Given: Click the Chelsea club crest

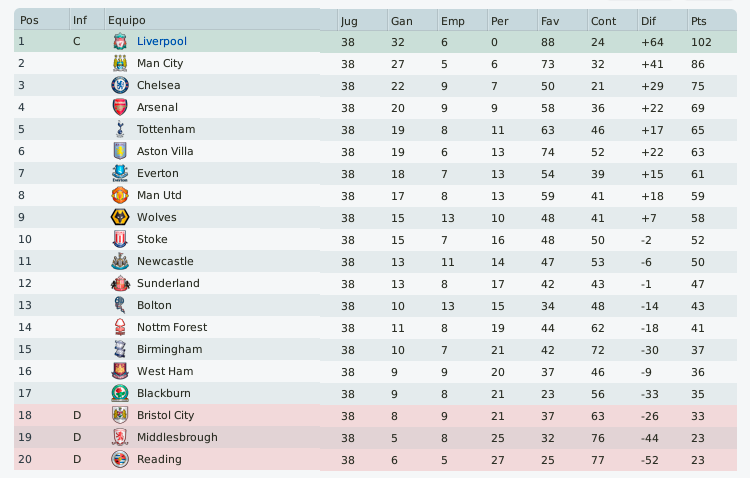Looking at the screenshot, I should (120, 86).
